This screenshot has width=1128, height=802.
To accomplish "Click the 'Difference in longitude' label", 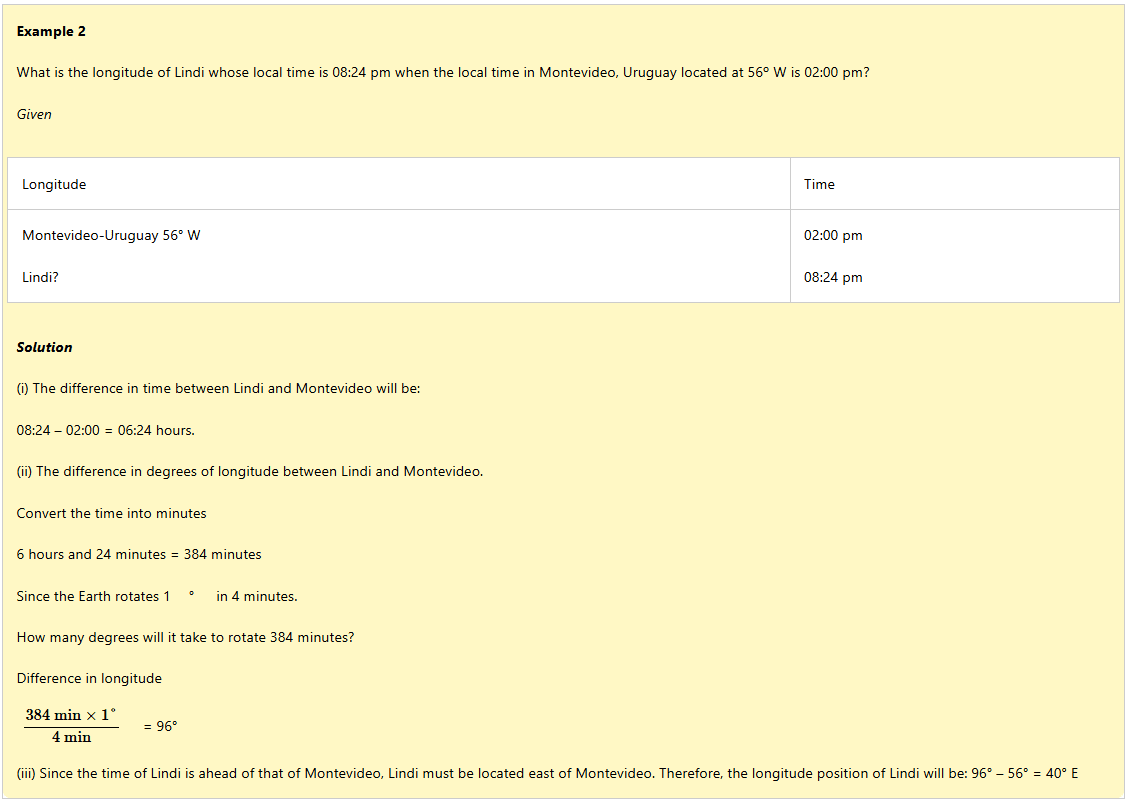I will [x=89, y=678].
